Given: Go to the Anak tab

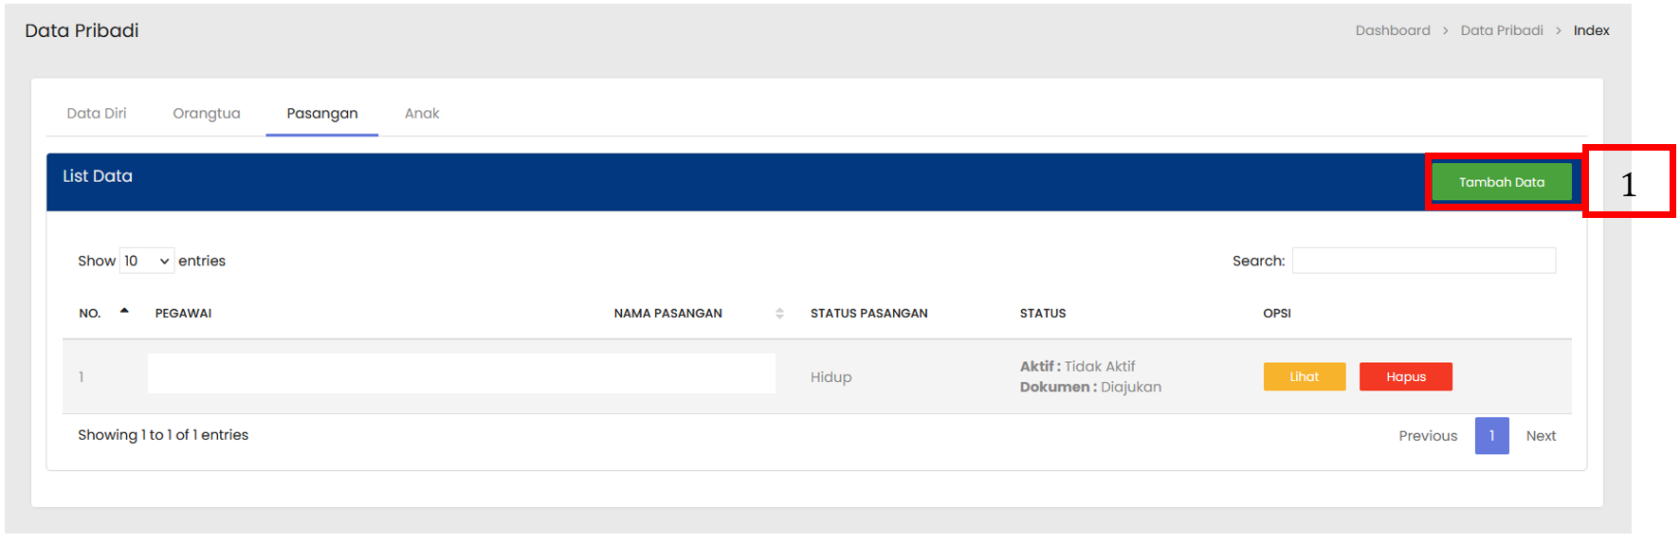Looking at the screenshot, I should point(421,114).
